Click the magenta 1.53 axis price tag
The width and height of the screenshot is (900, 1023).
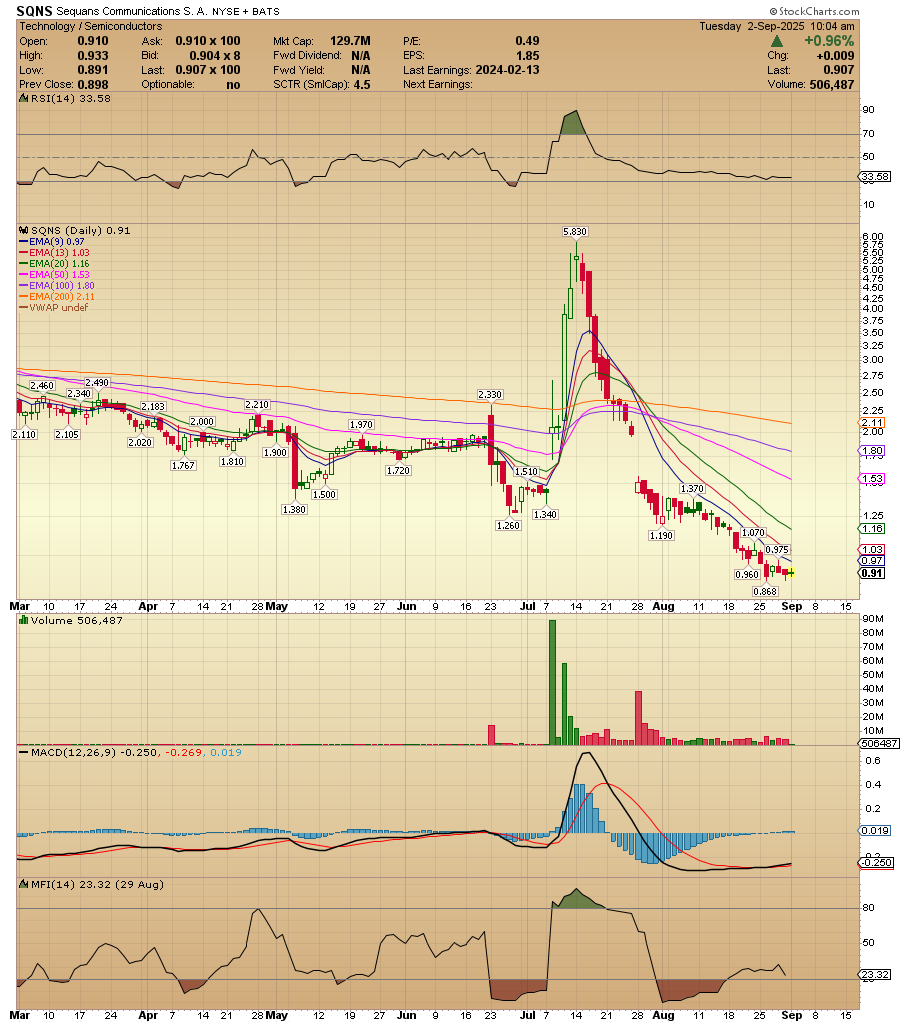(x=873, y=479)
